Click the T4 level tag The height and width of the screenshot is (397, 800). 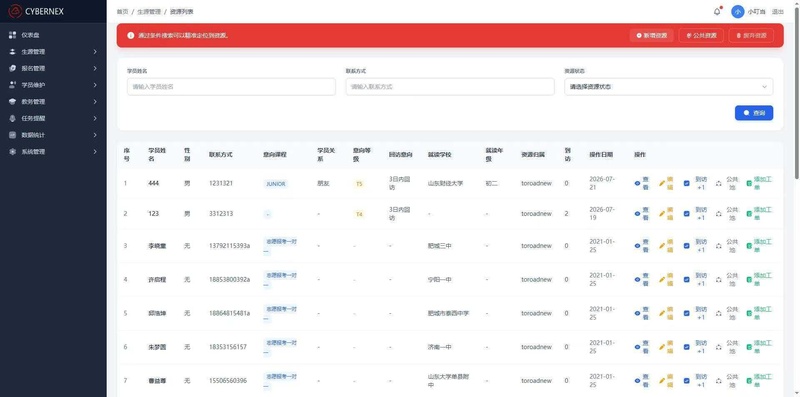[359, 214]
